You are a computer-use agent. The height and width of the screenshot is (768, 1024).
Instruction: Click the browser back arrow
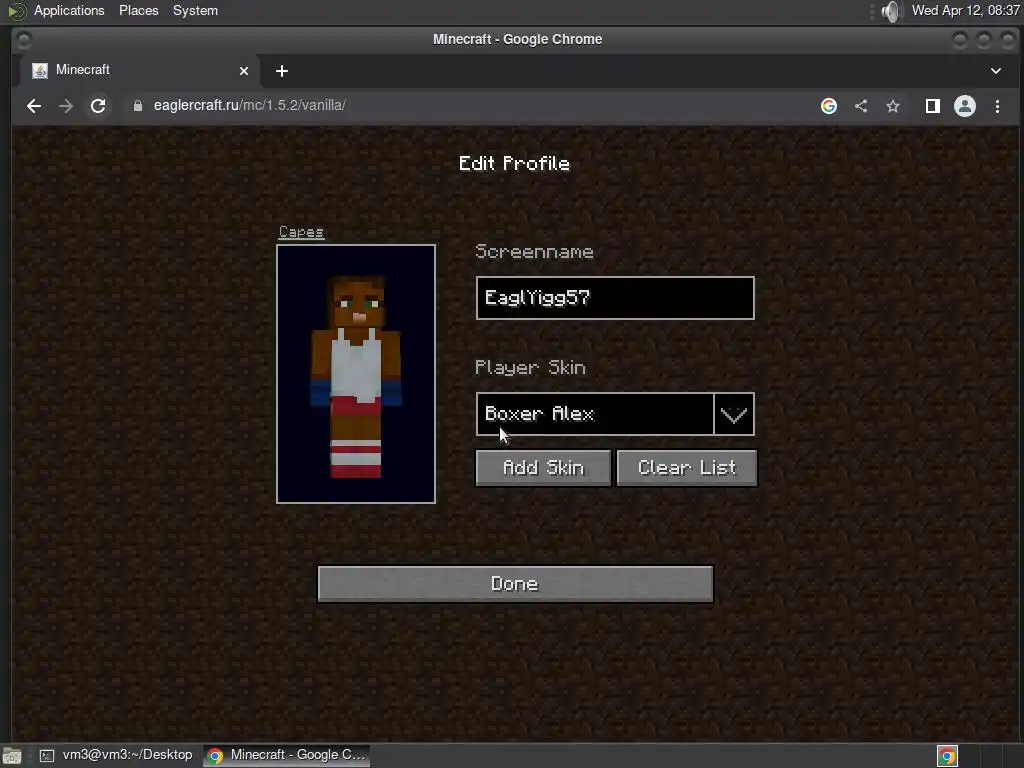coord(34,106)
